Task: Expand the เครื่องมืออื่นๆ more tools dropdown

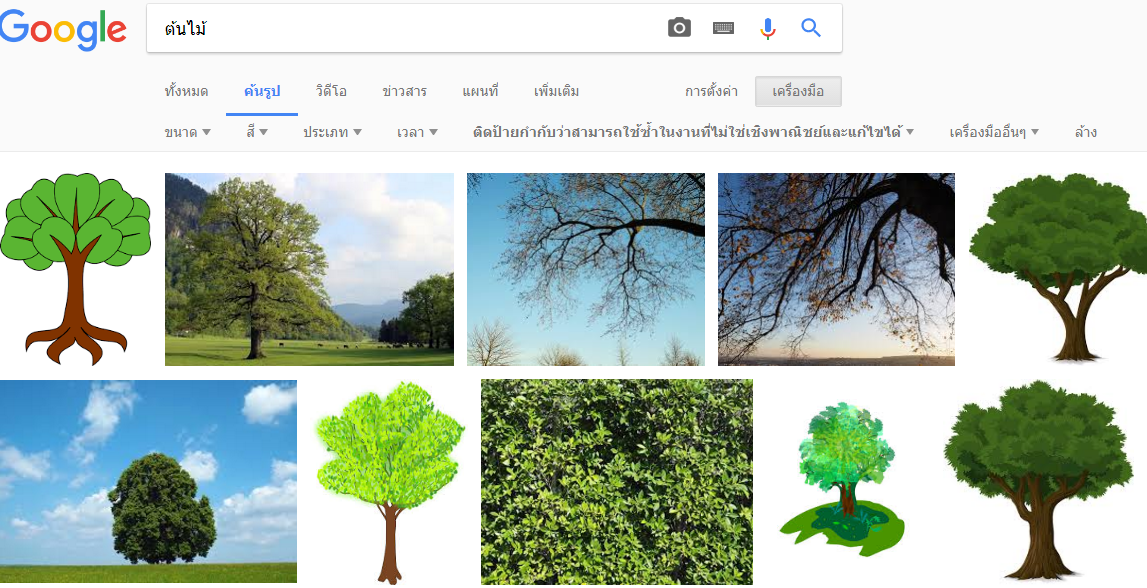Action: (994, 132)
